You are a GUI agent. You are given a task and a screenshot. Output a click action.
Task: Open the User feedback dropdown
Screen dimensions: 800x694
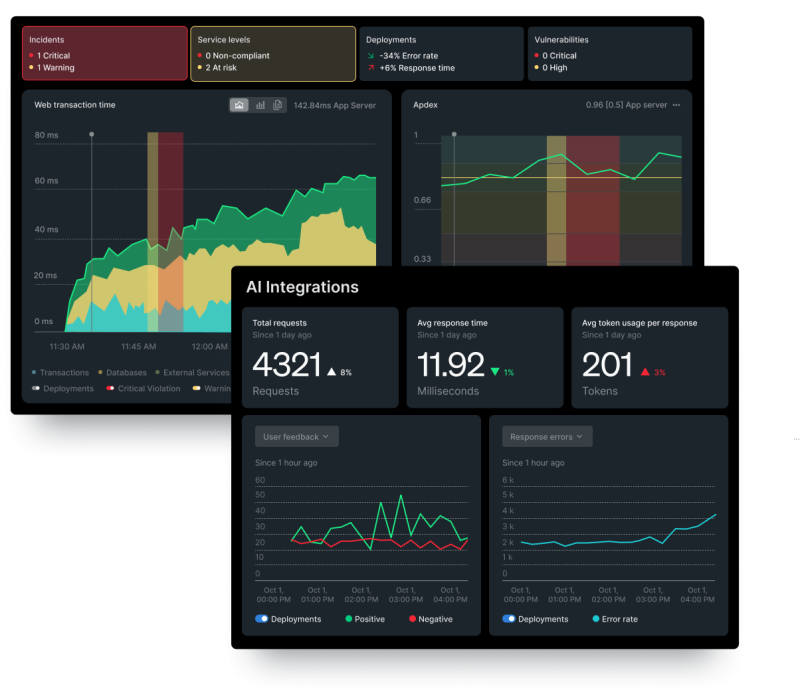pos(297,436)
